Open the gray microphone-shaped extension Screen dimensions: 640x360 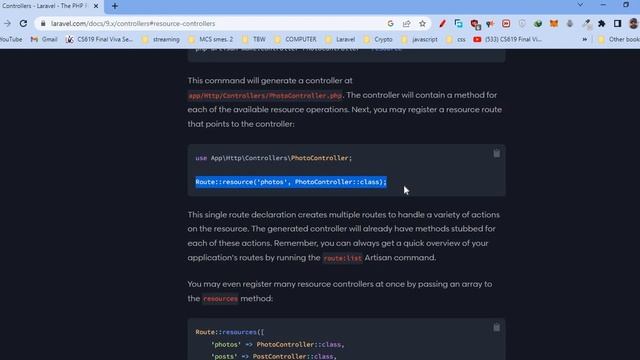(570, 24)
